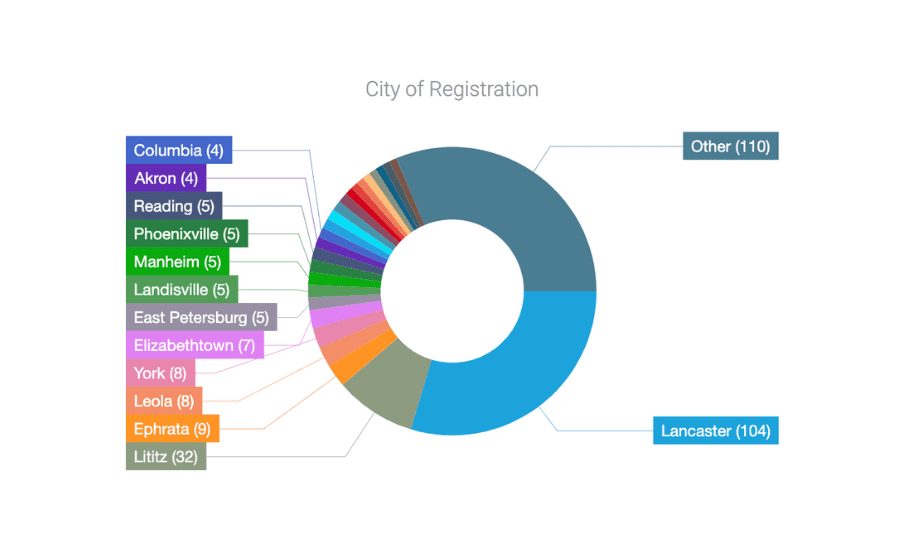Select the Akron (4) label
This screenshot has height=550, width=900.
click(166, 178)
